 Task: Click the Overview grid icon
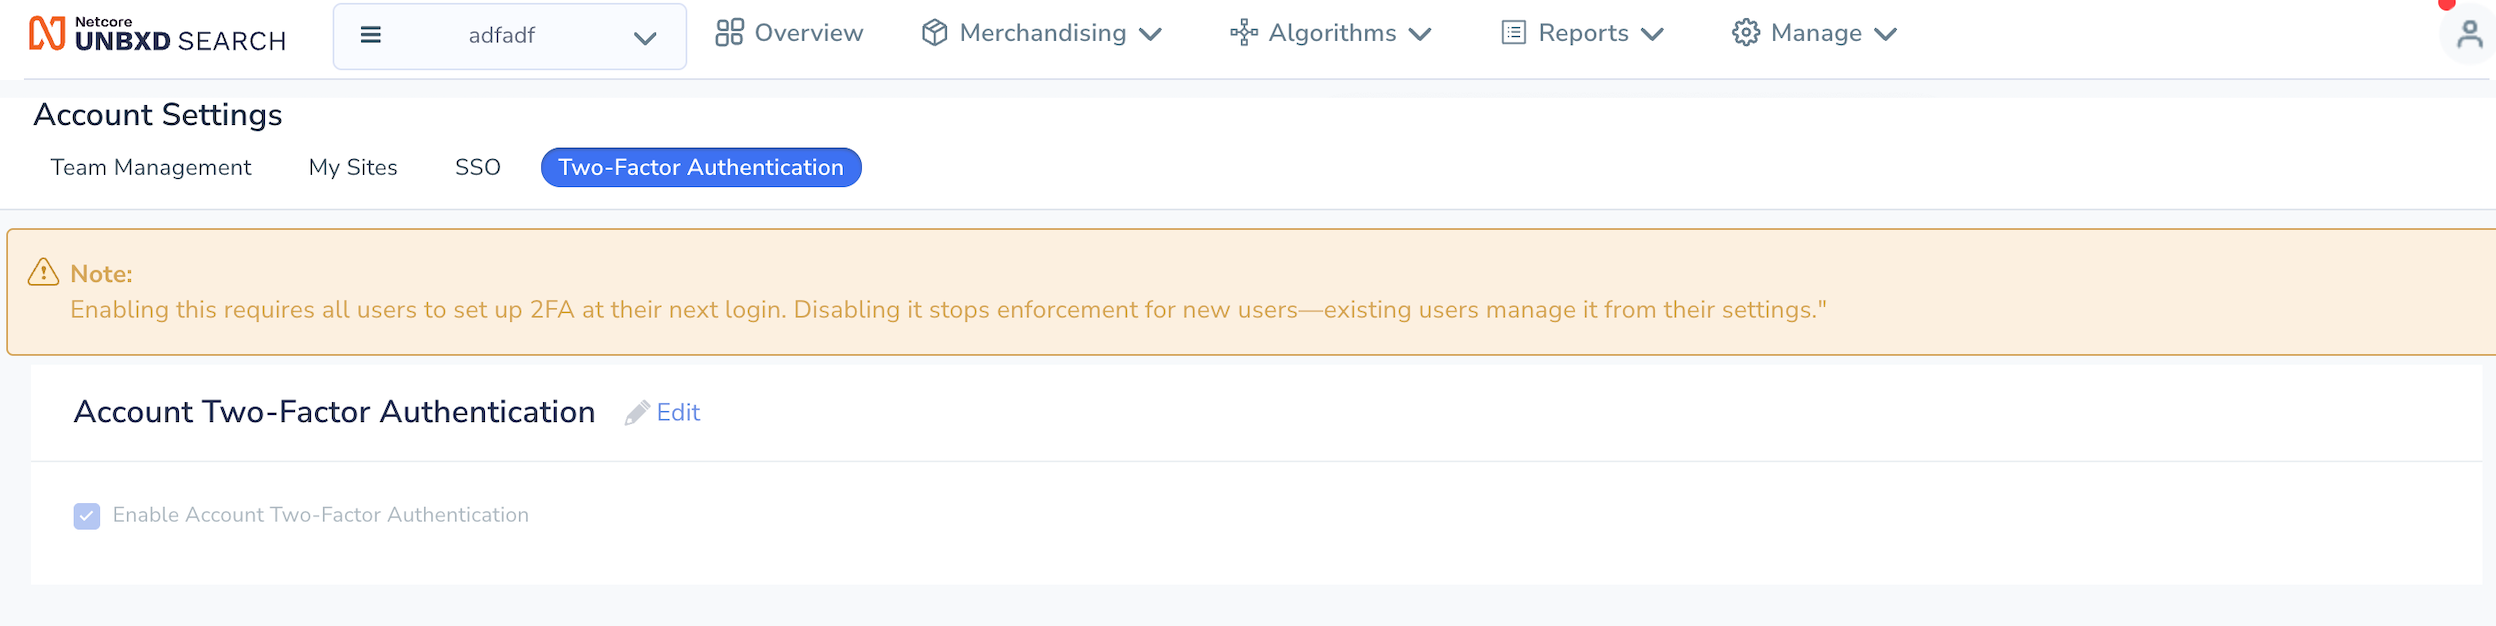click(729, 33)
